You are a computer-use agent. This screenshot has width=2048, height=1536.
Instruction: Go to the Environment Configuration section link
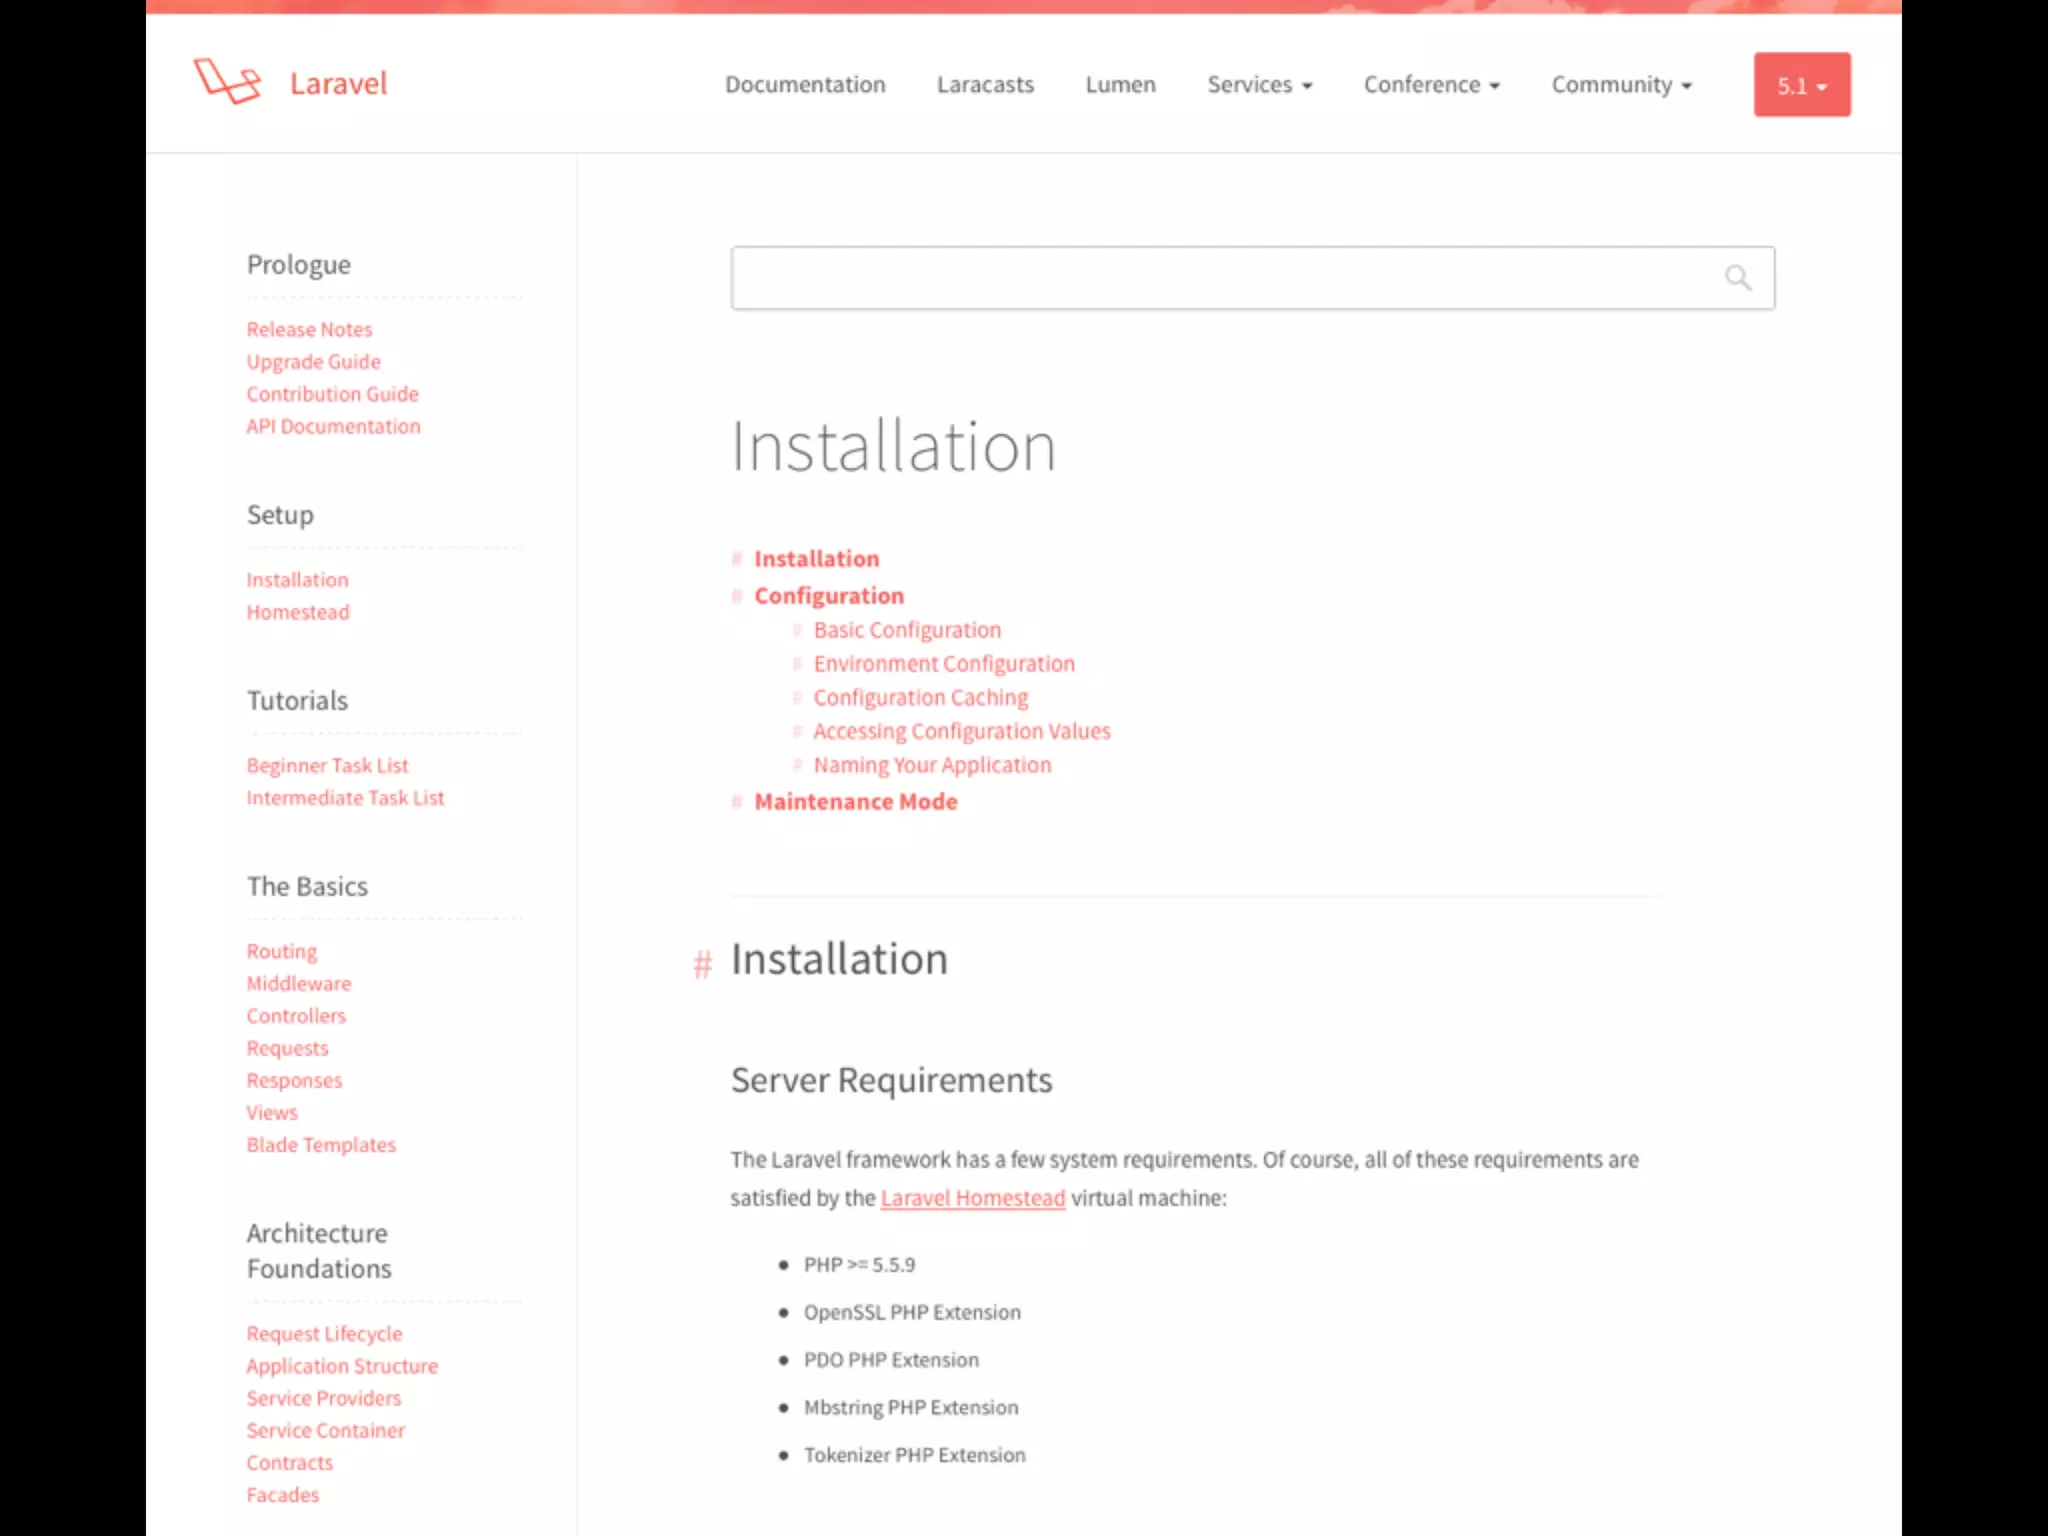click(x=943, y=664)
